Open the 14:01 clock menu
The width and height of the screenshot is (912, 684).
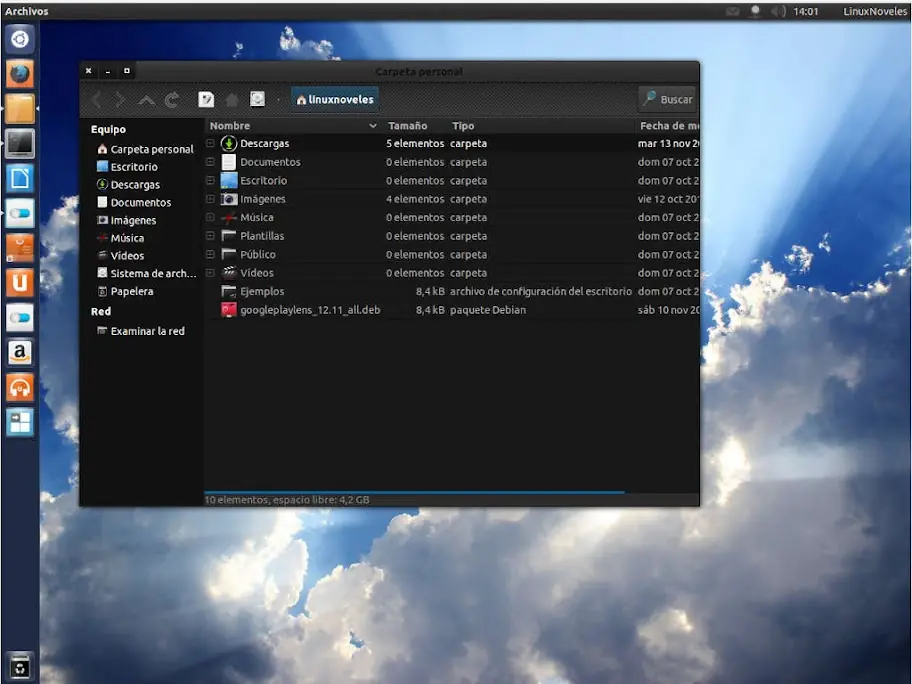[806, 11]
